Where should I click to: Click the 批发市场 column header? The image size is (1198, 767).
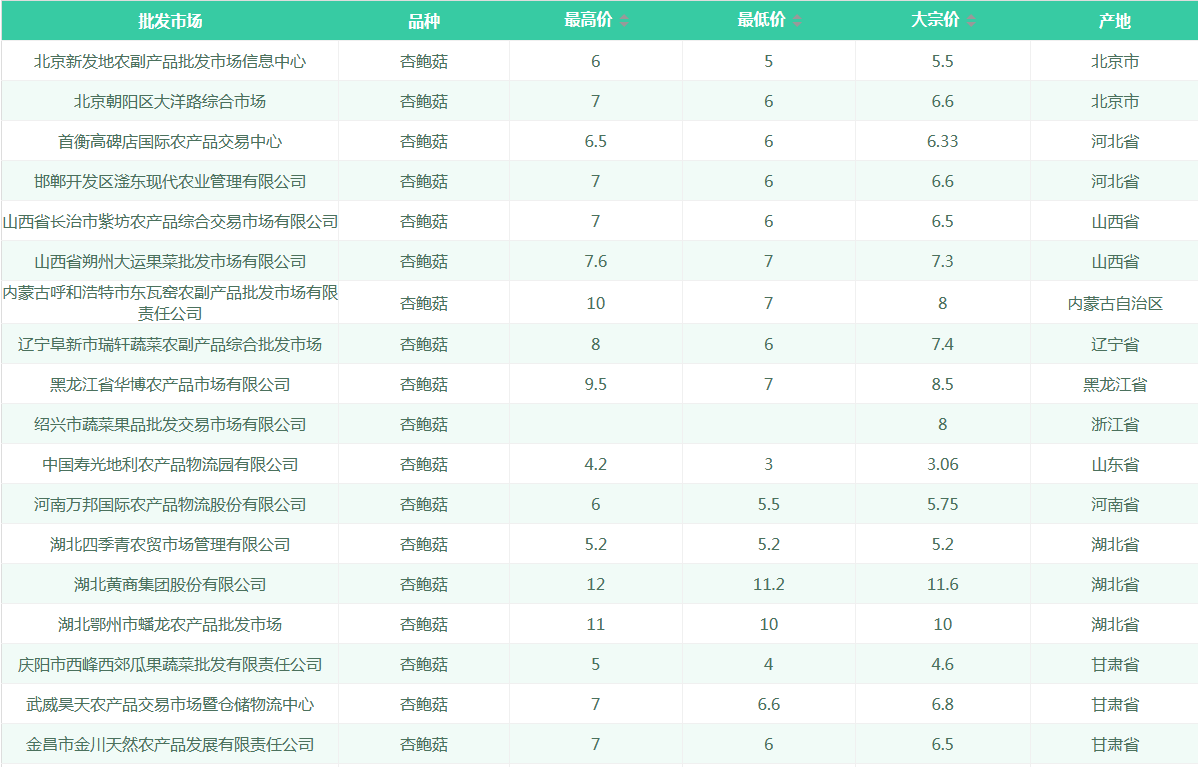click(170, 21)
